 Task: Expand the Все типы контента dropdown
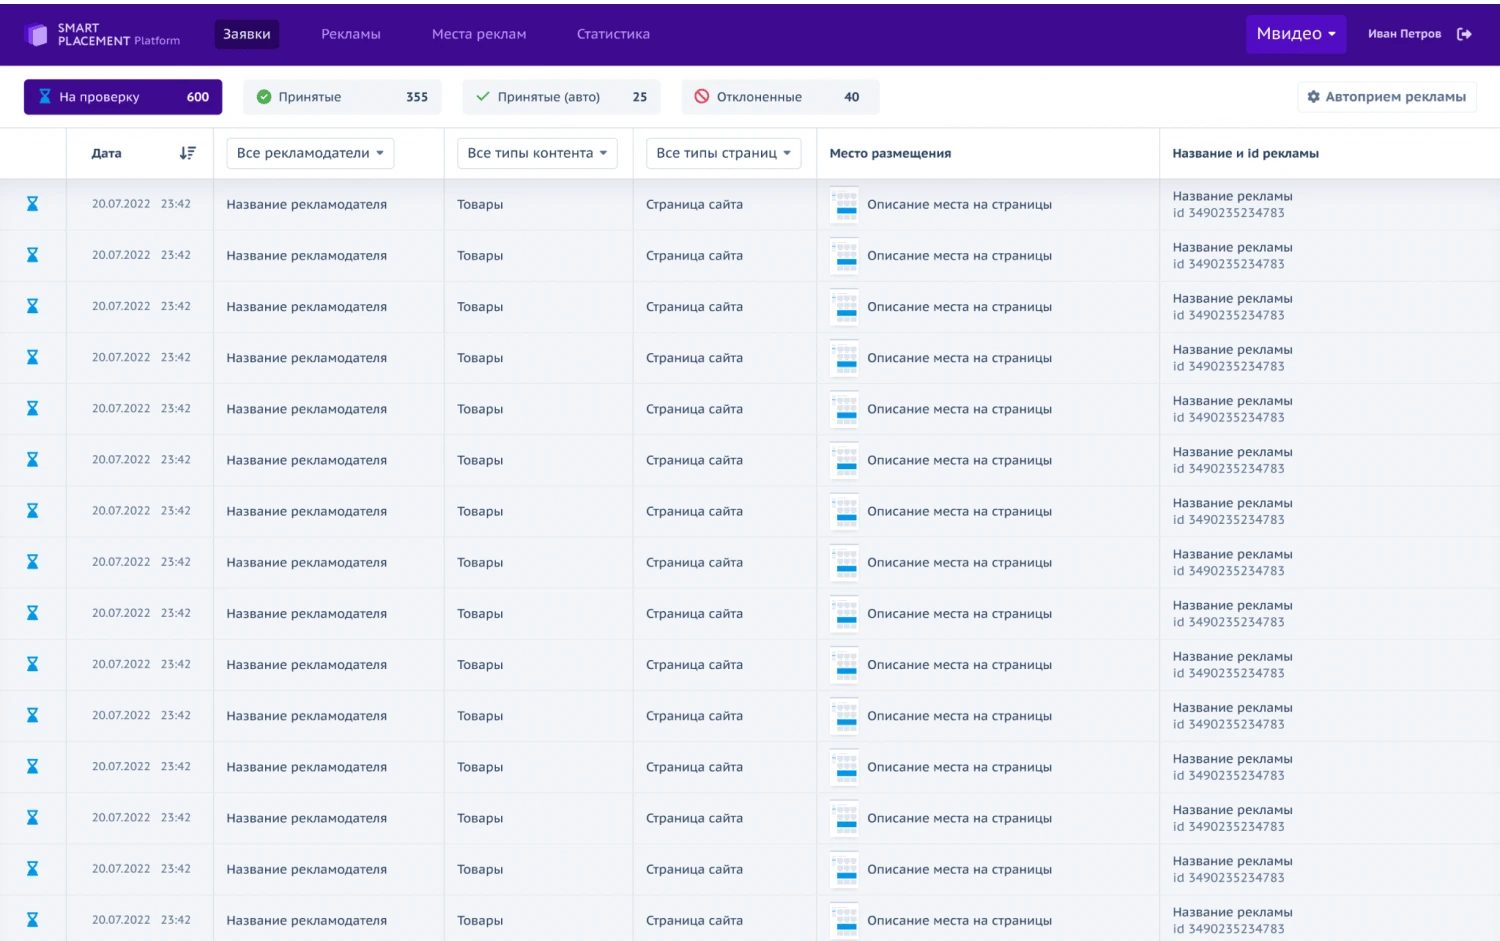click(x=537, y=153)
